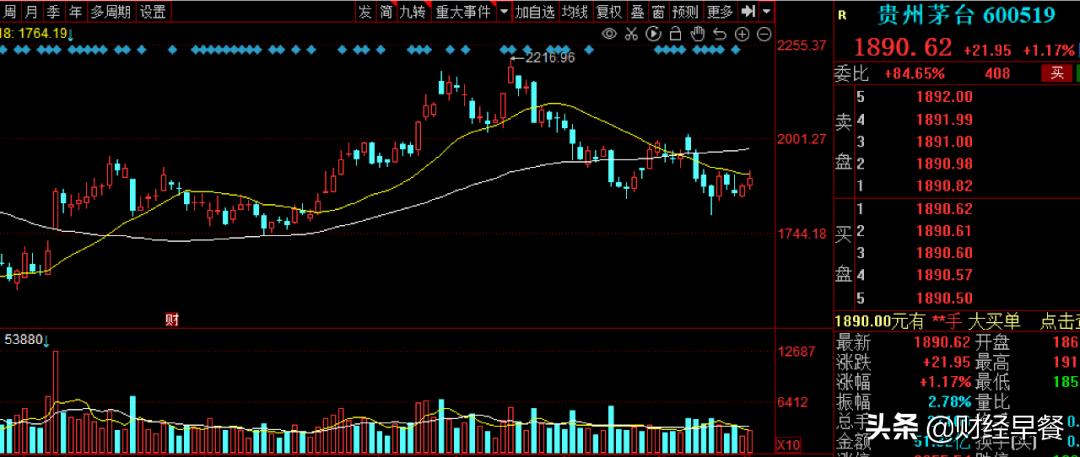Viewport: 1080px width, 457px height.
Task: Switch to 周 weekly period tab
Action: [10, 12]
